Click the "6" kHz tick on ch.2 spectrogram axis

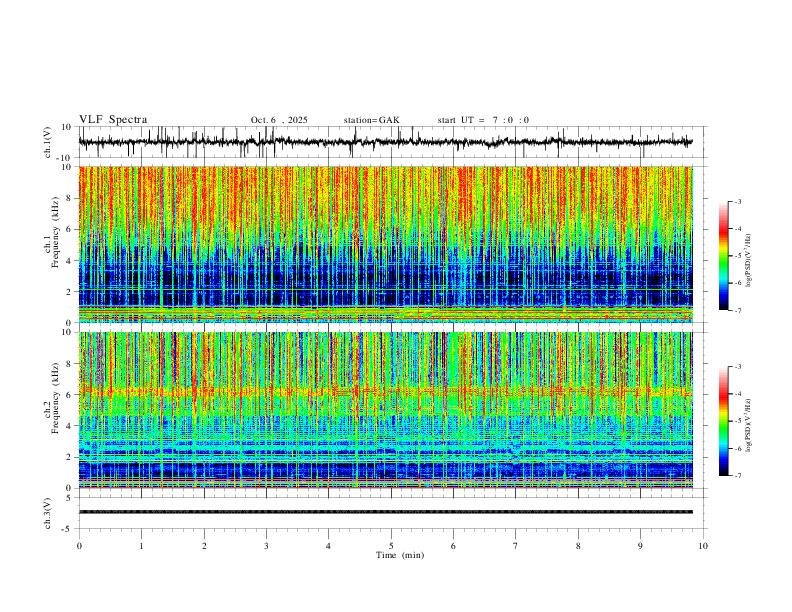point(69,395)
